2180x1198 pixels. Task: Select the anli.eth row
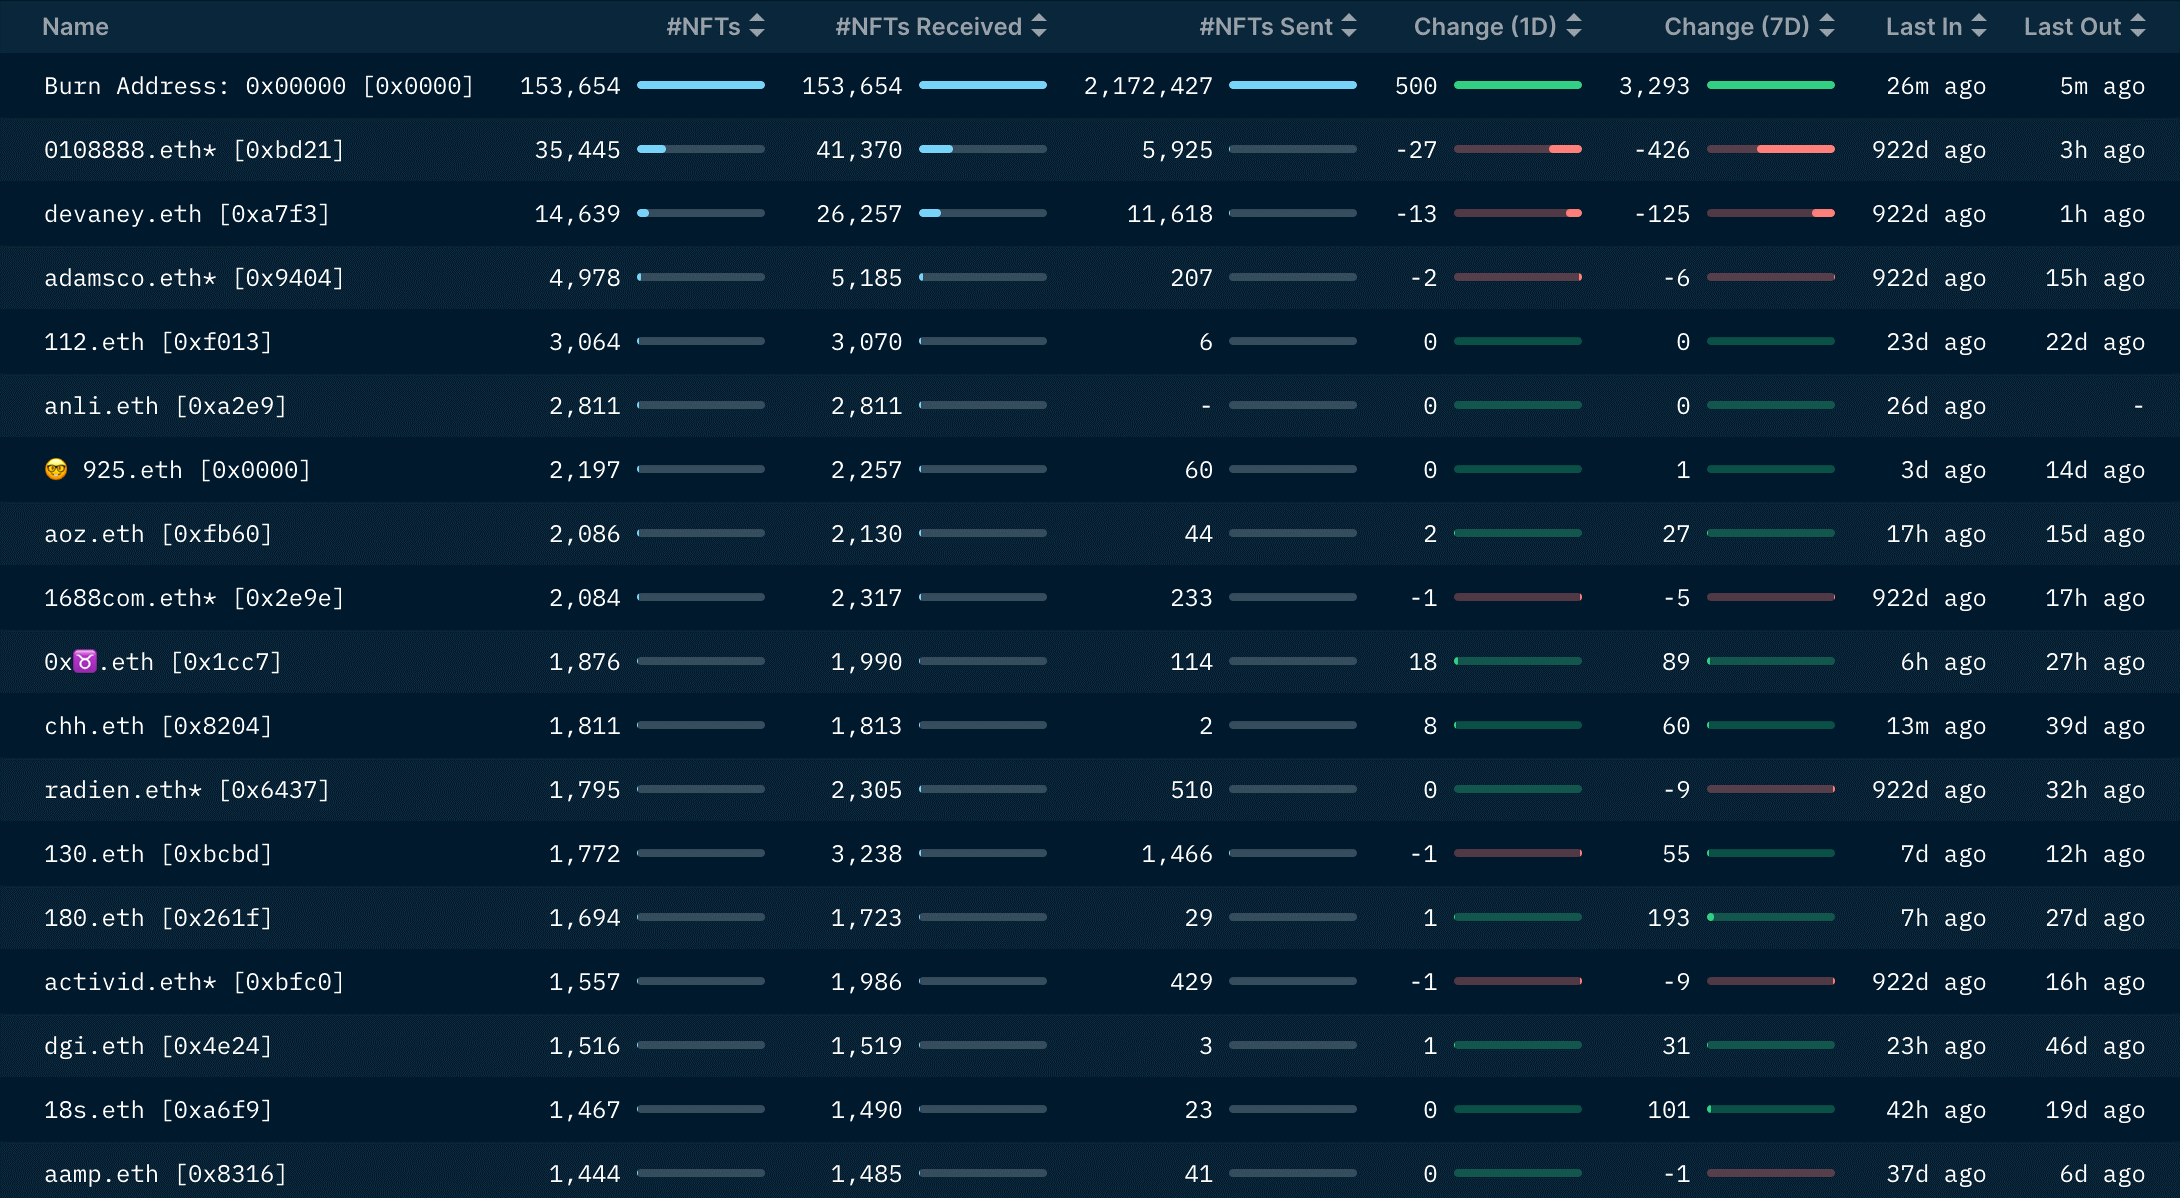pos(165,406)
